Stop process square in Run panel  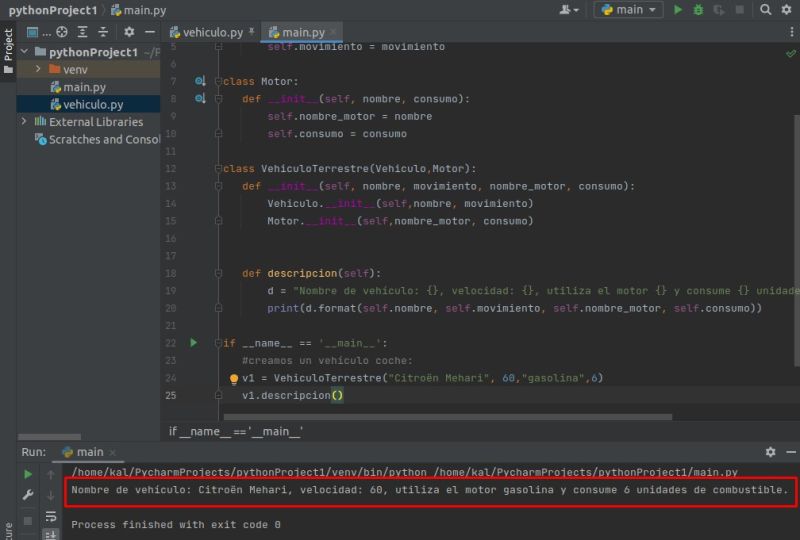(x=28, y=521)
